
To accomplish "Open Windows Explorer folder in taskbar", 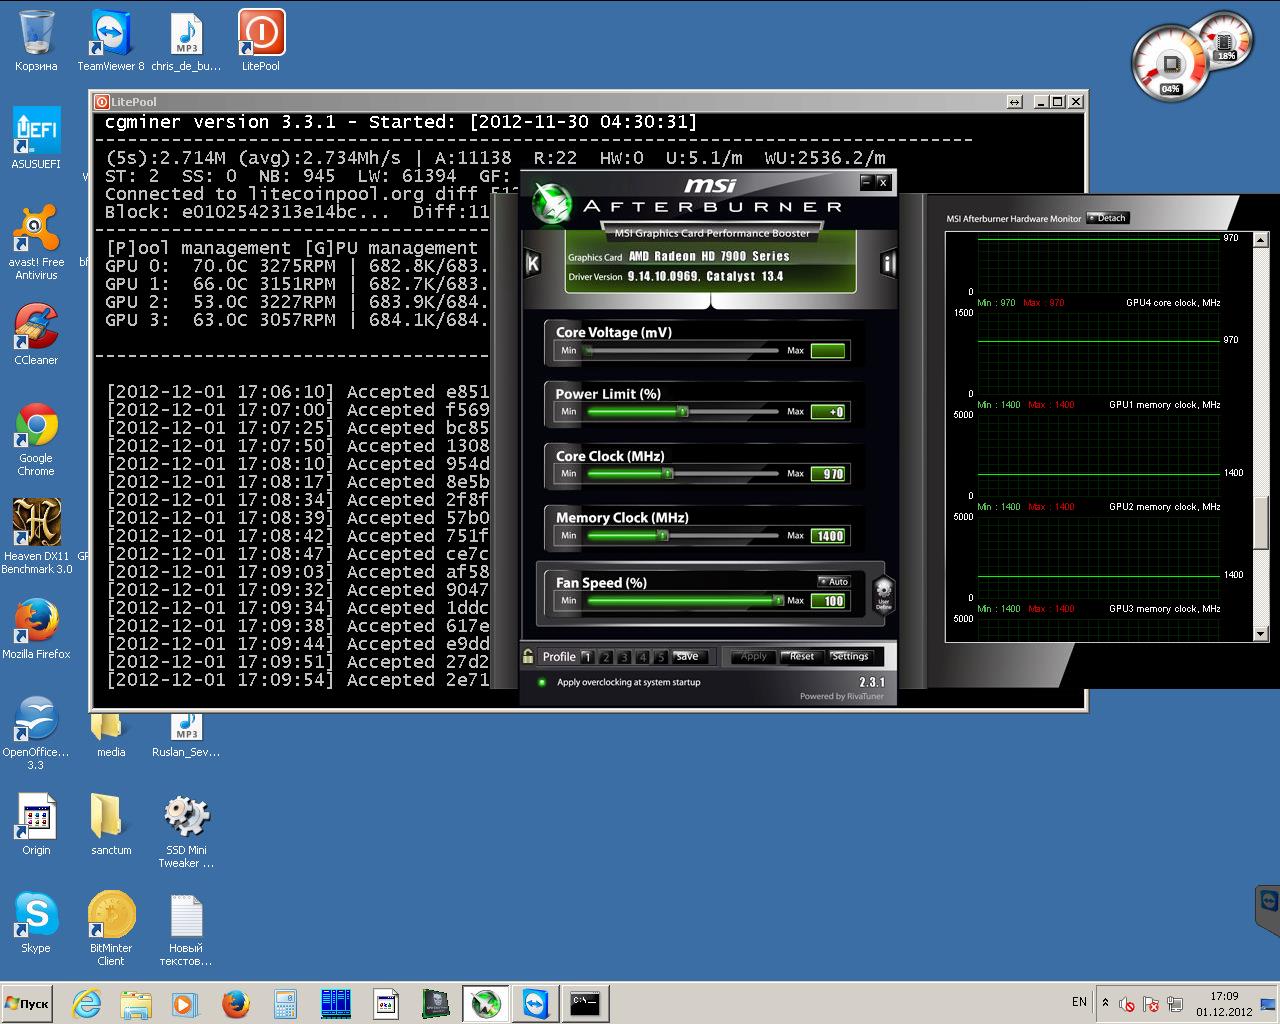I will tap(136, 1004).
